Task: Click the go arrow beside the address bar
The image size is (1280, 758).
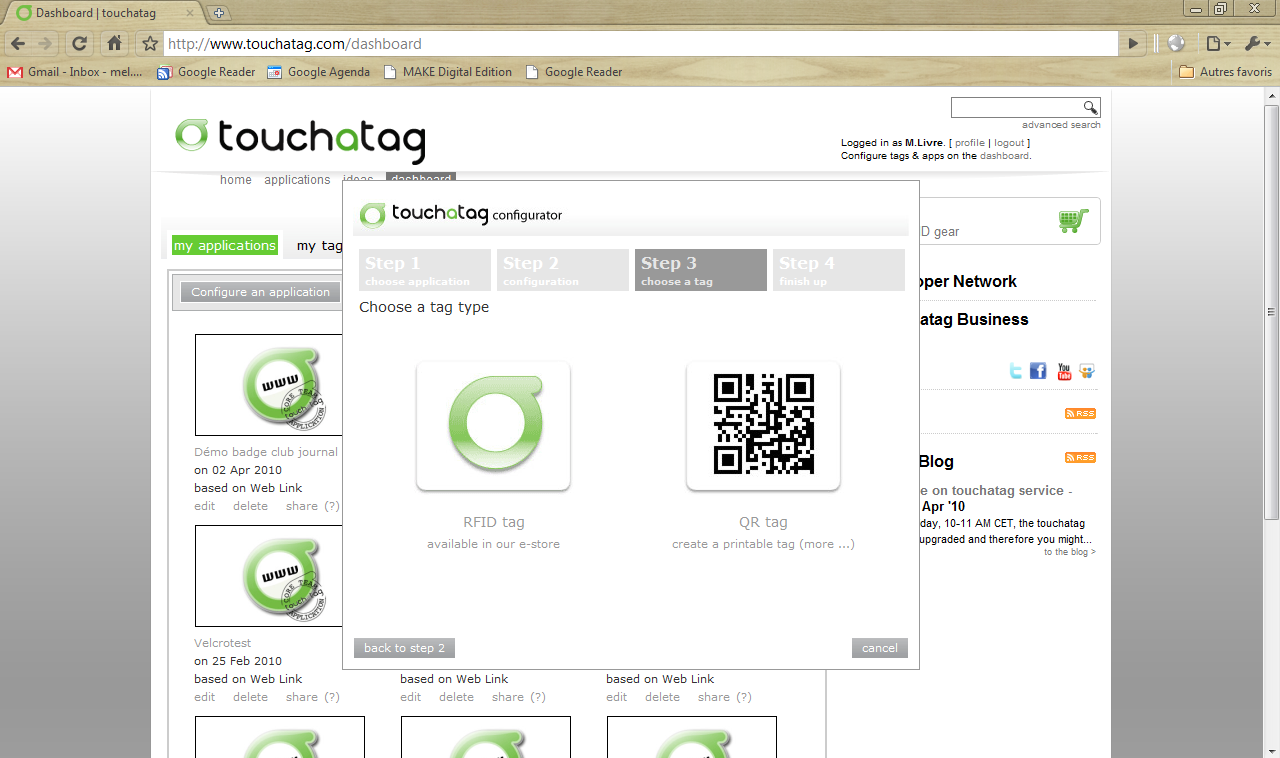Action: 1133,43
